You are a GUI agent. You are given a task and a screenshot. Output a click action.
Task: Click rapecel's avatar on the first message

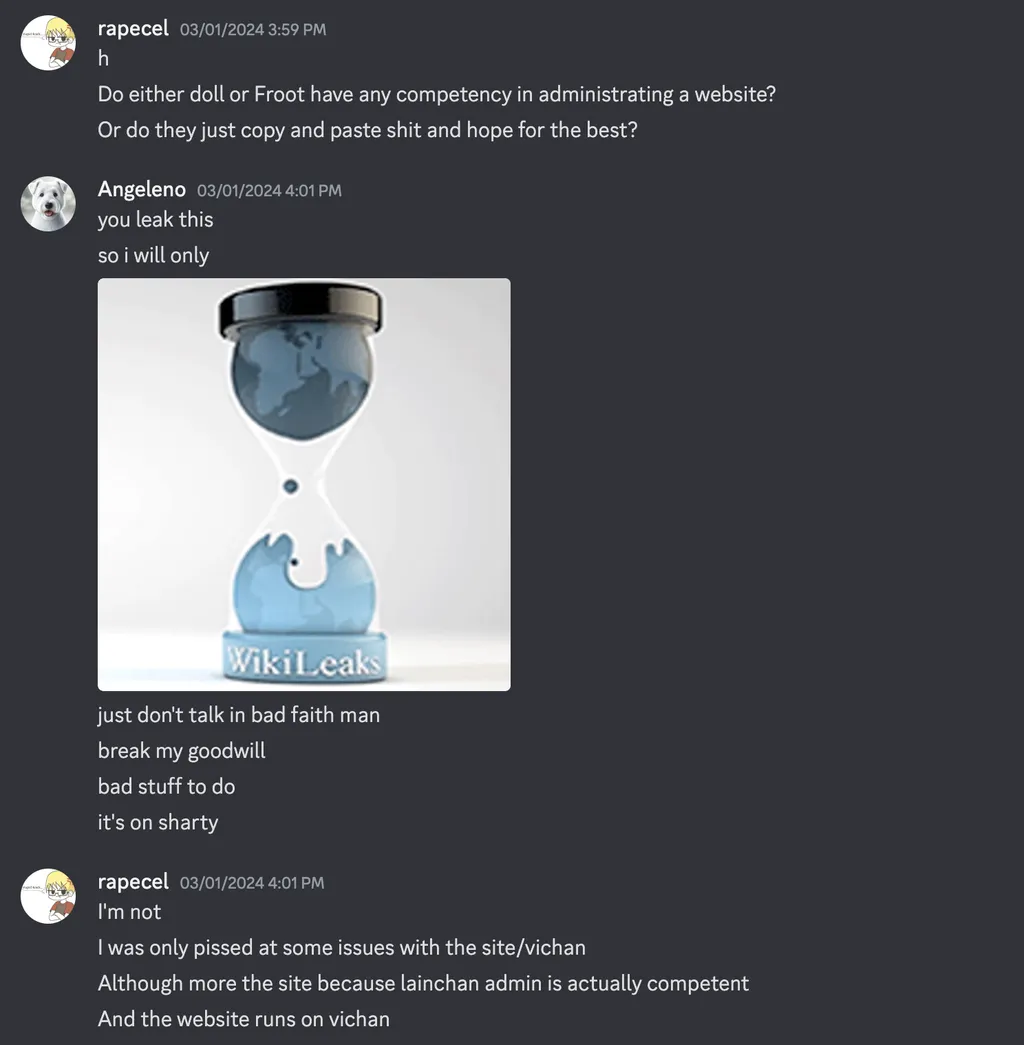[x=48, y=43]
